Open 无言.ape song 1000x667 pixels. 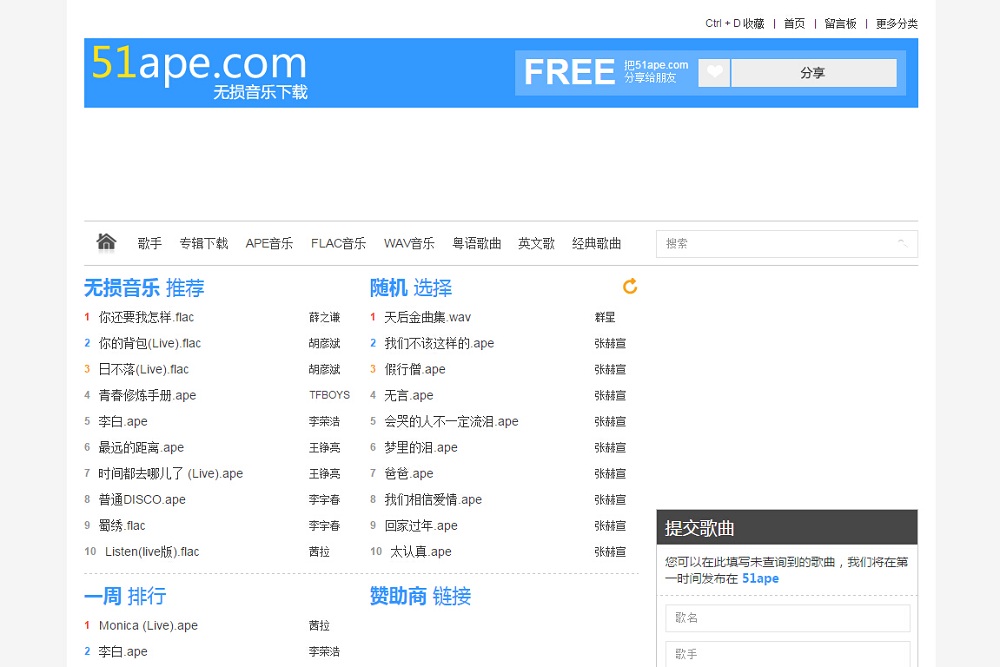(409, 396)
